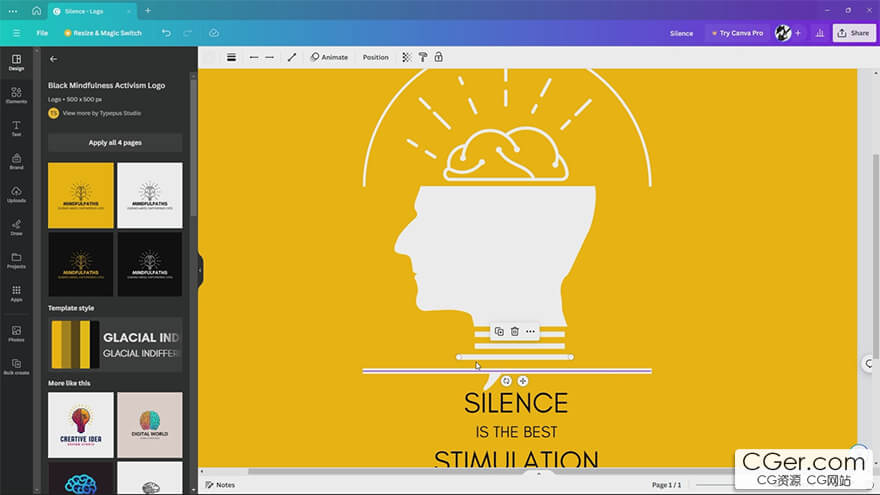Screen dimensions: 880x495
Task: Select the Draw tool in sidebar
Action: pos(16,227)
